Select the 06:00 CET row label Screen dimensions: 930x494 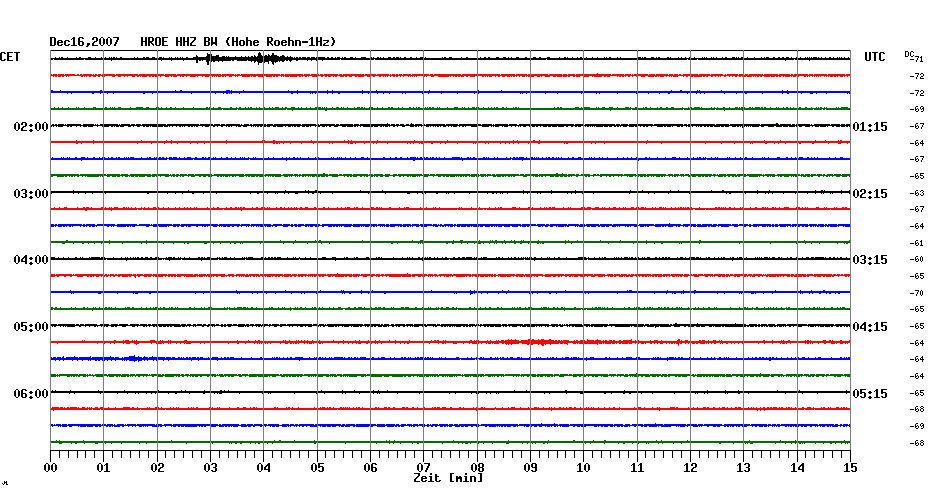click(31, 394)
